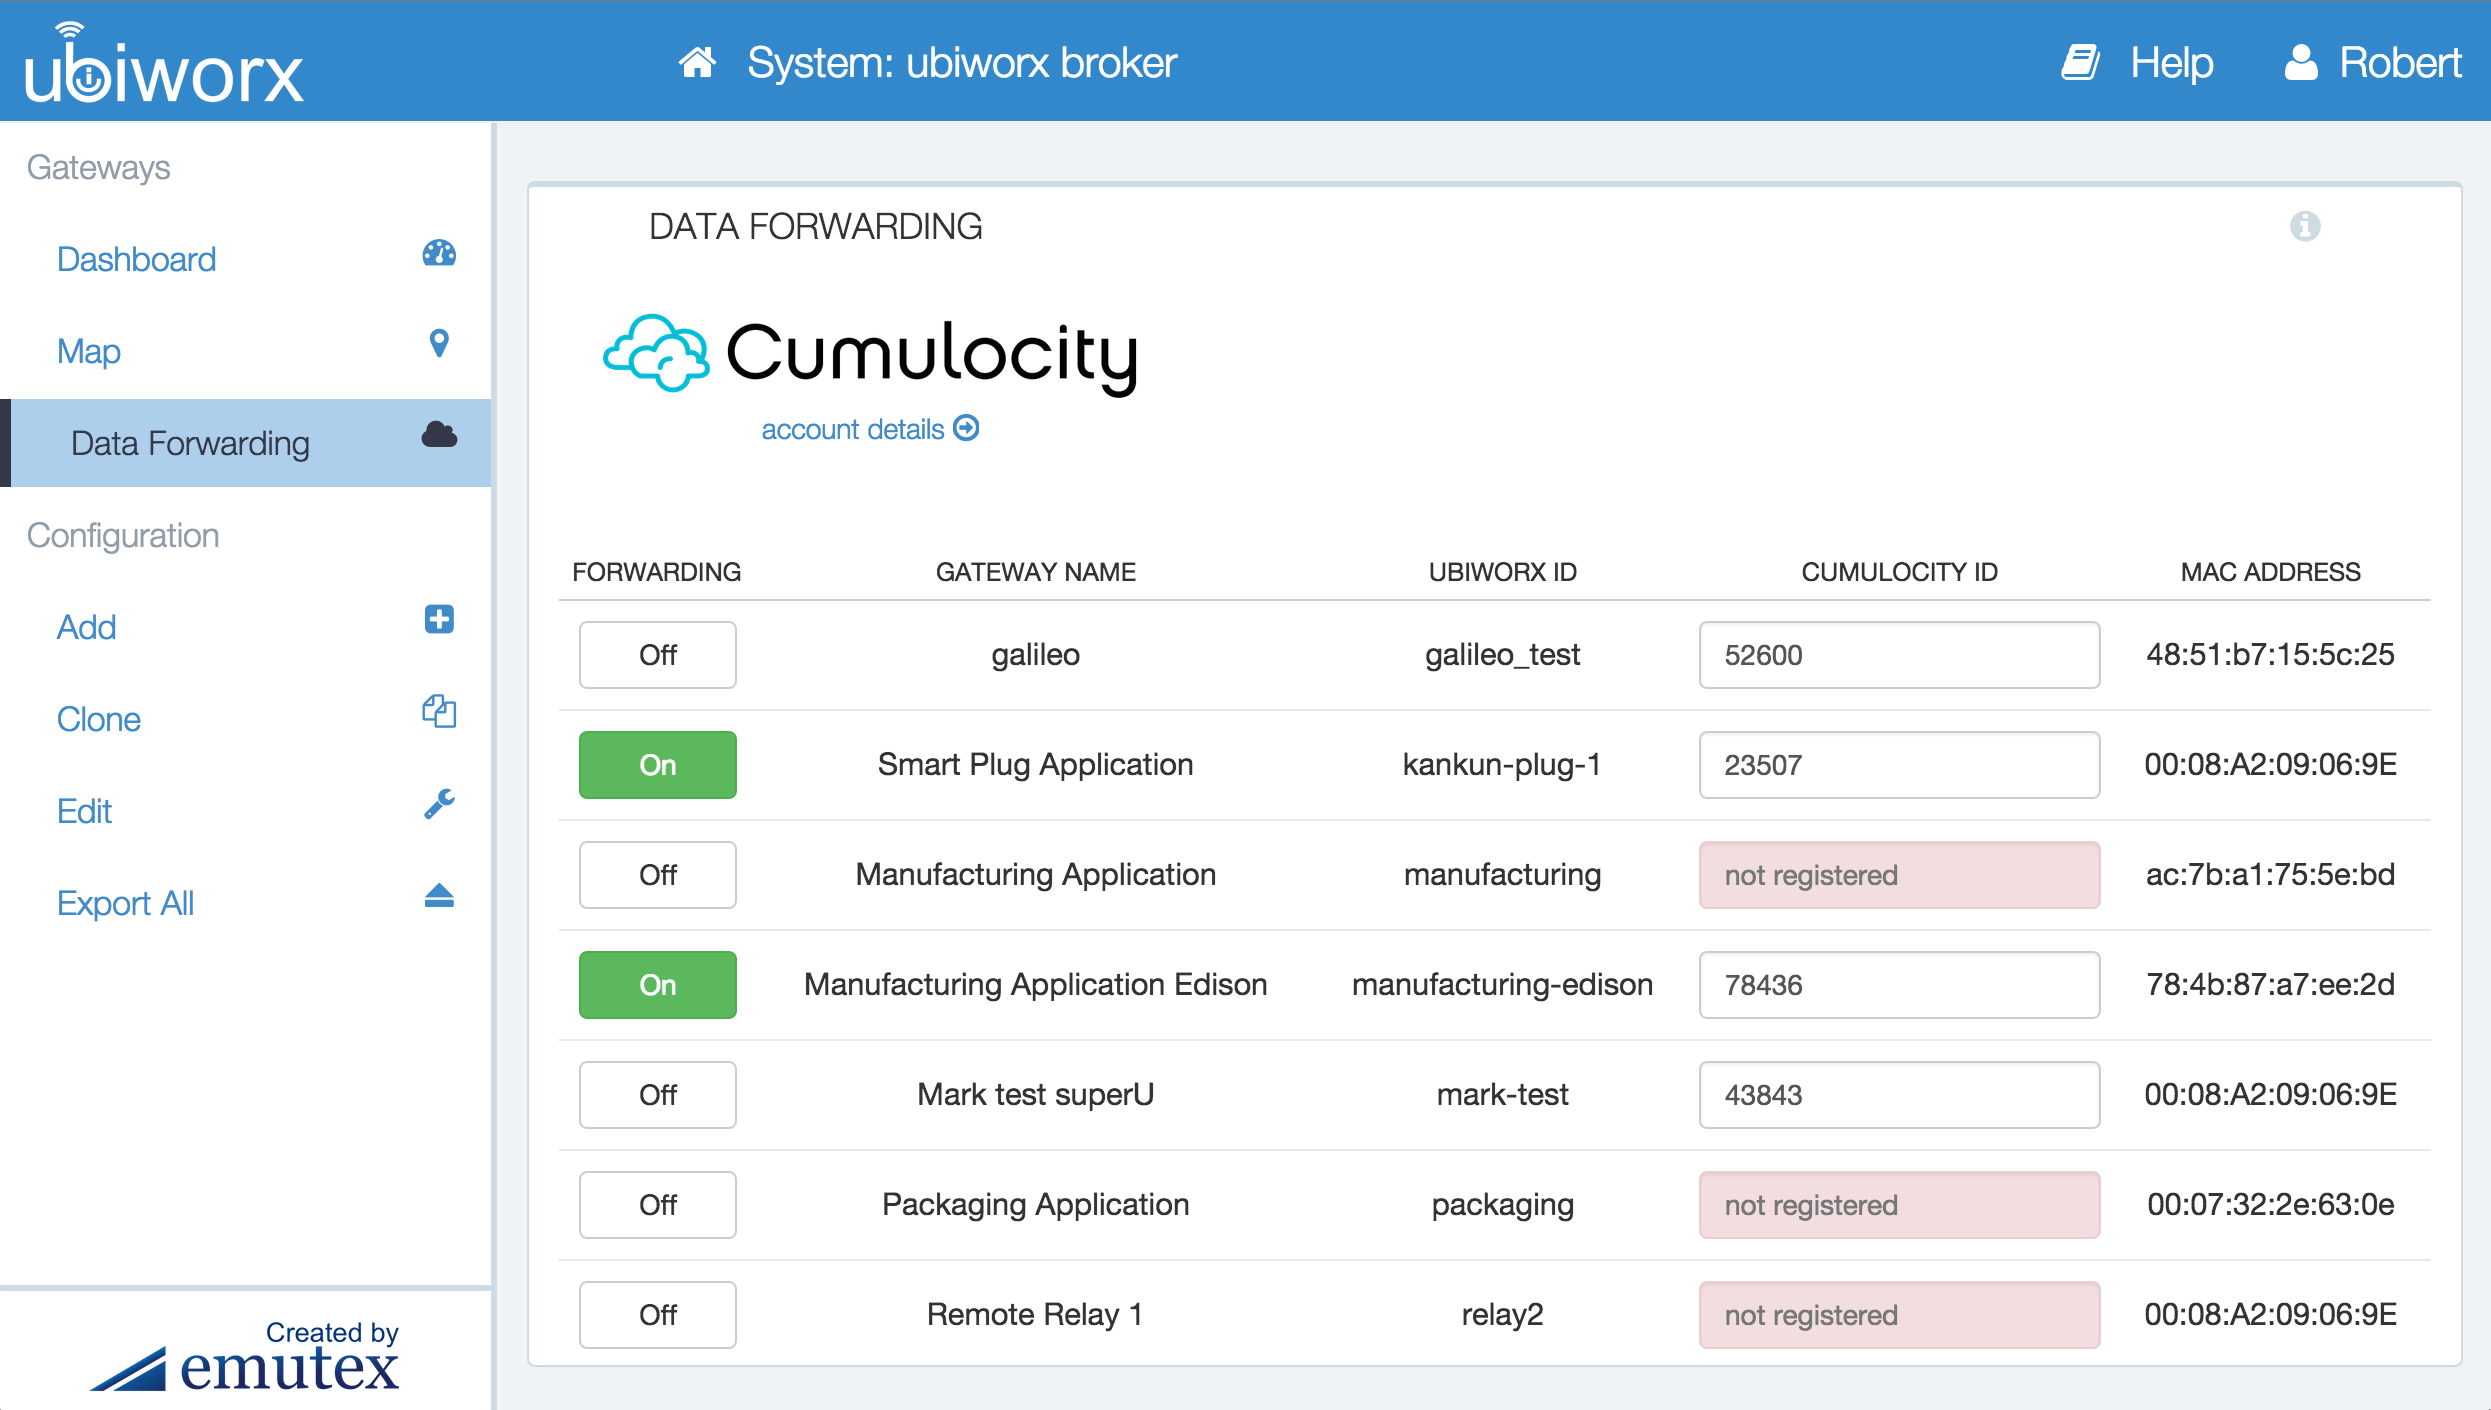2491x1410 pixels.
Task: Click the UBIWORX ID column header
Action: click(1502, 572)
